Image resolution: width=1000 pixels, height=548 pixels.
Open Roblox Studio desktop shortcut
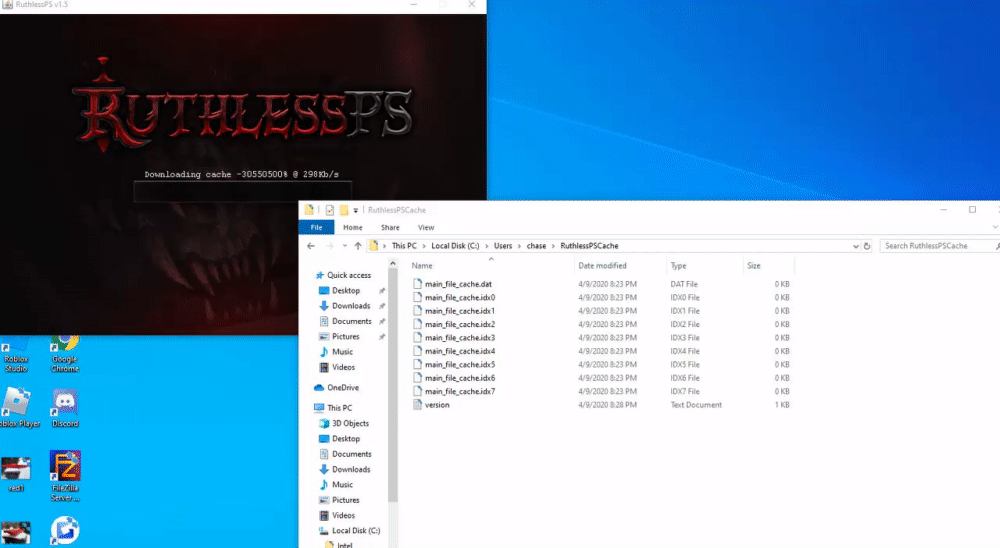[x=16, y=354]
